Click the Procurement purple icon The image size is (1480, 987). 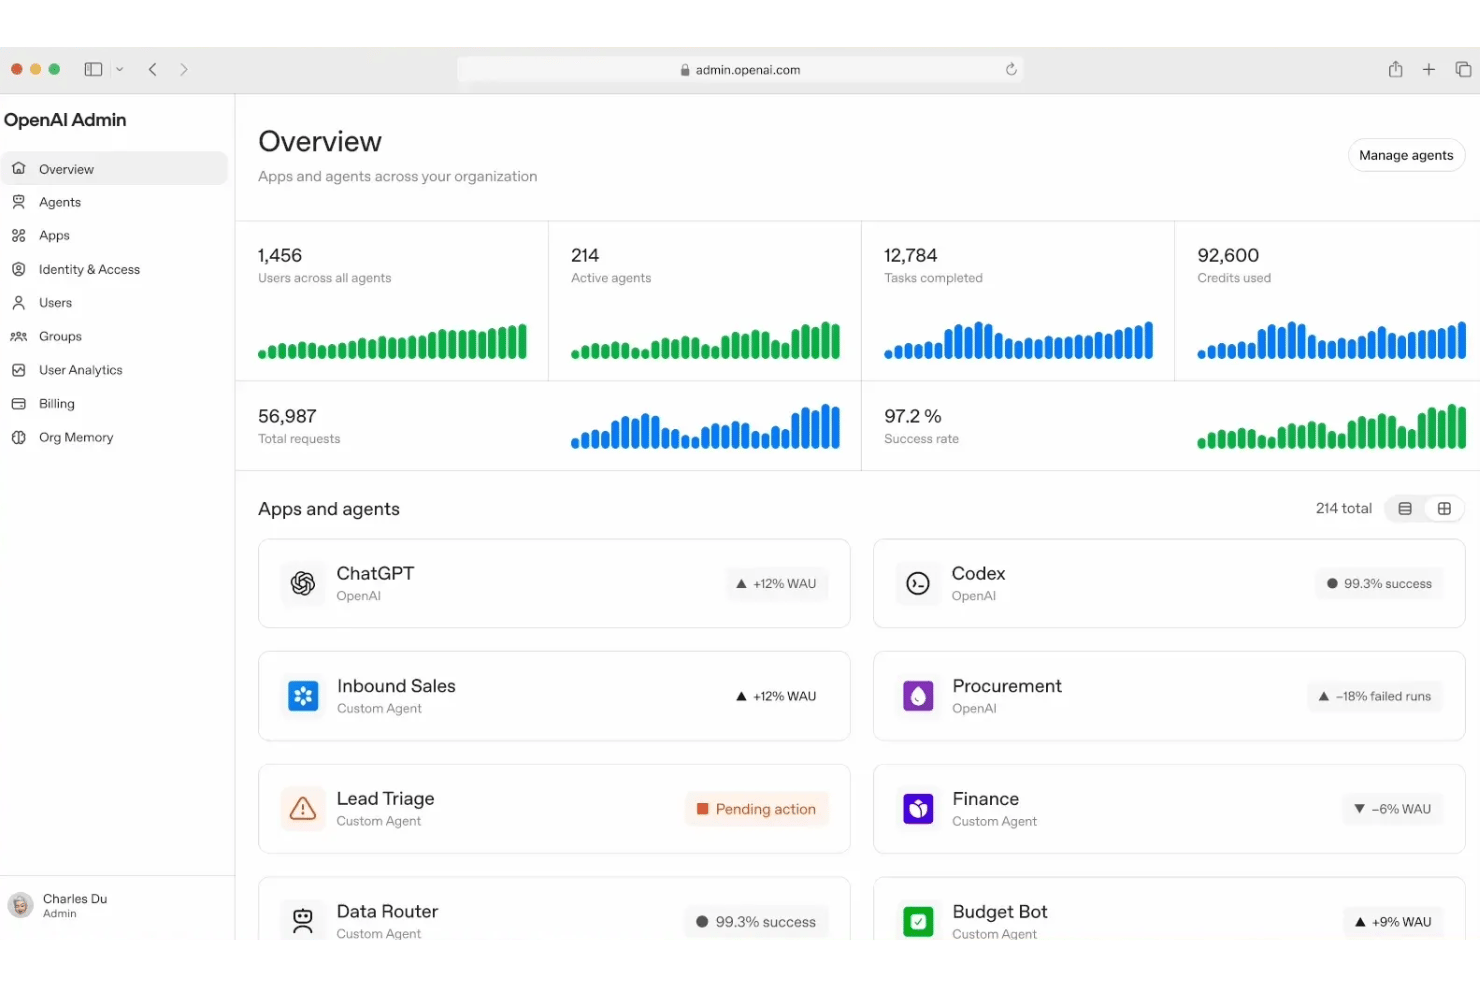point(918,696)
